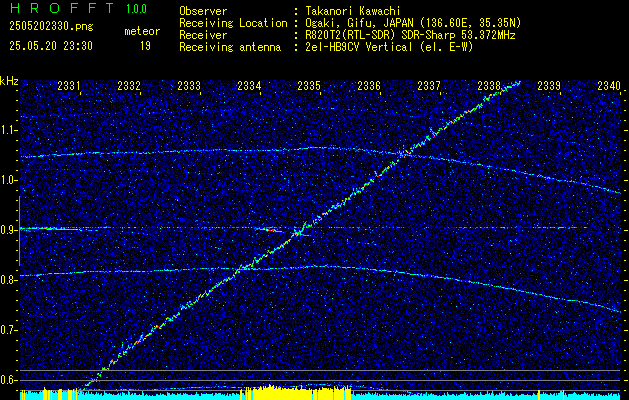
Task: Click the Receiver R820T2(RTL-SDR) line
Action: pos(408,35)
